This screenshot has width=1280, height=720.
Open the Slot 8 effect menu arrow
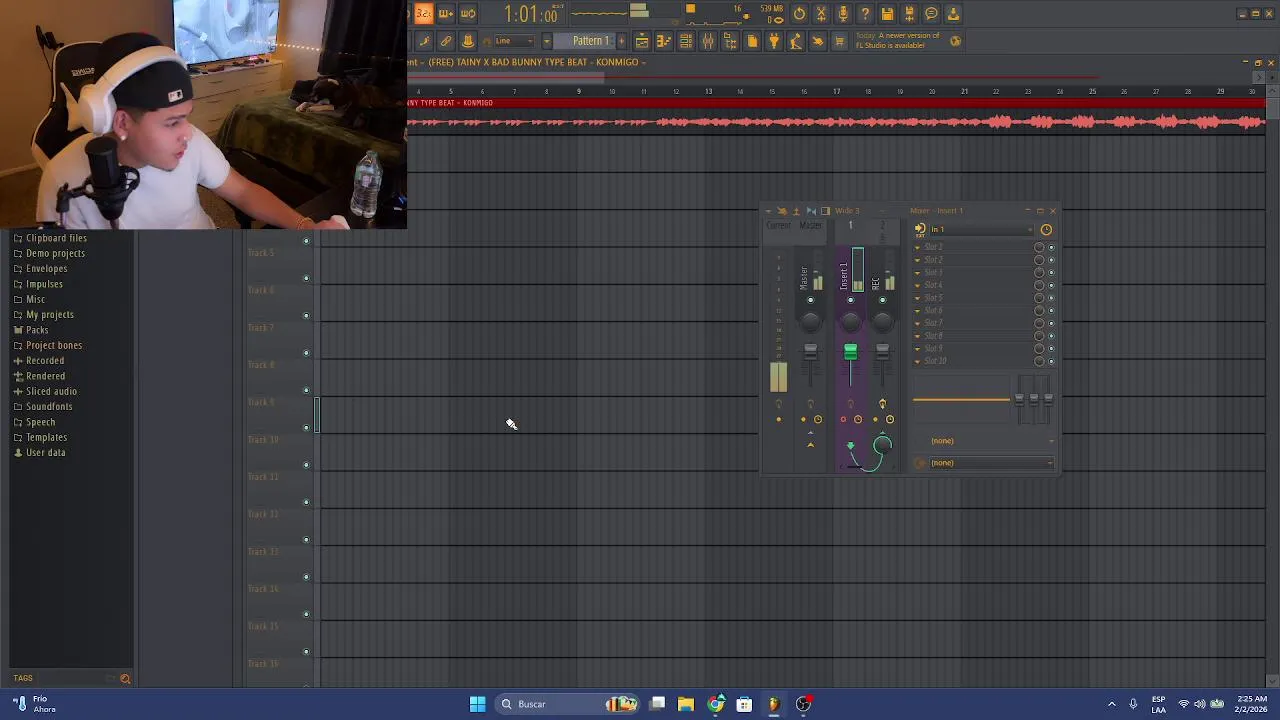click(x=917, y=336)
